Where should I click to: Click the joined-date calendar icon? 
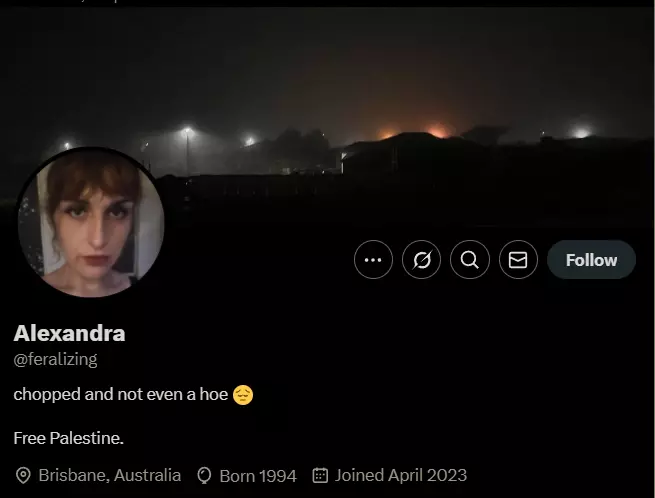(x=320, y=475)
